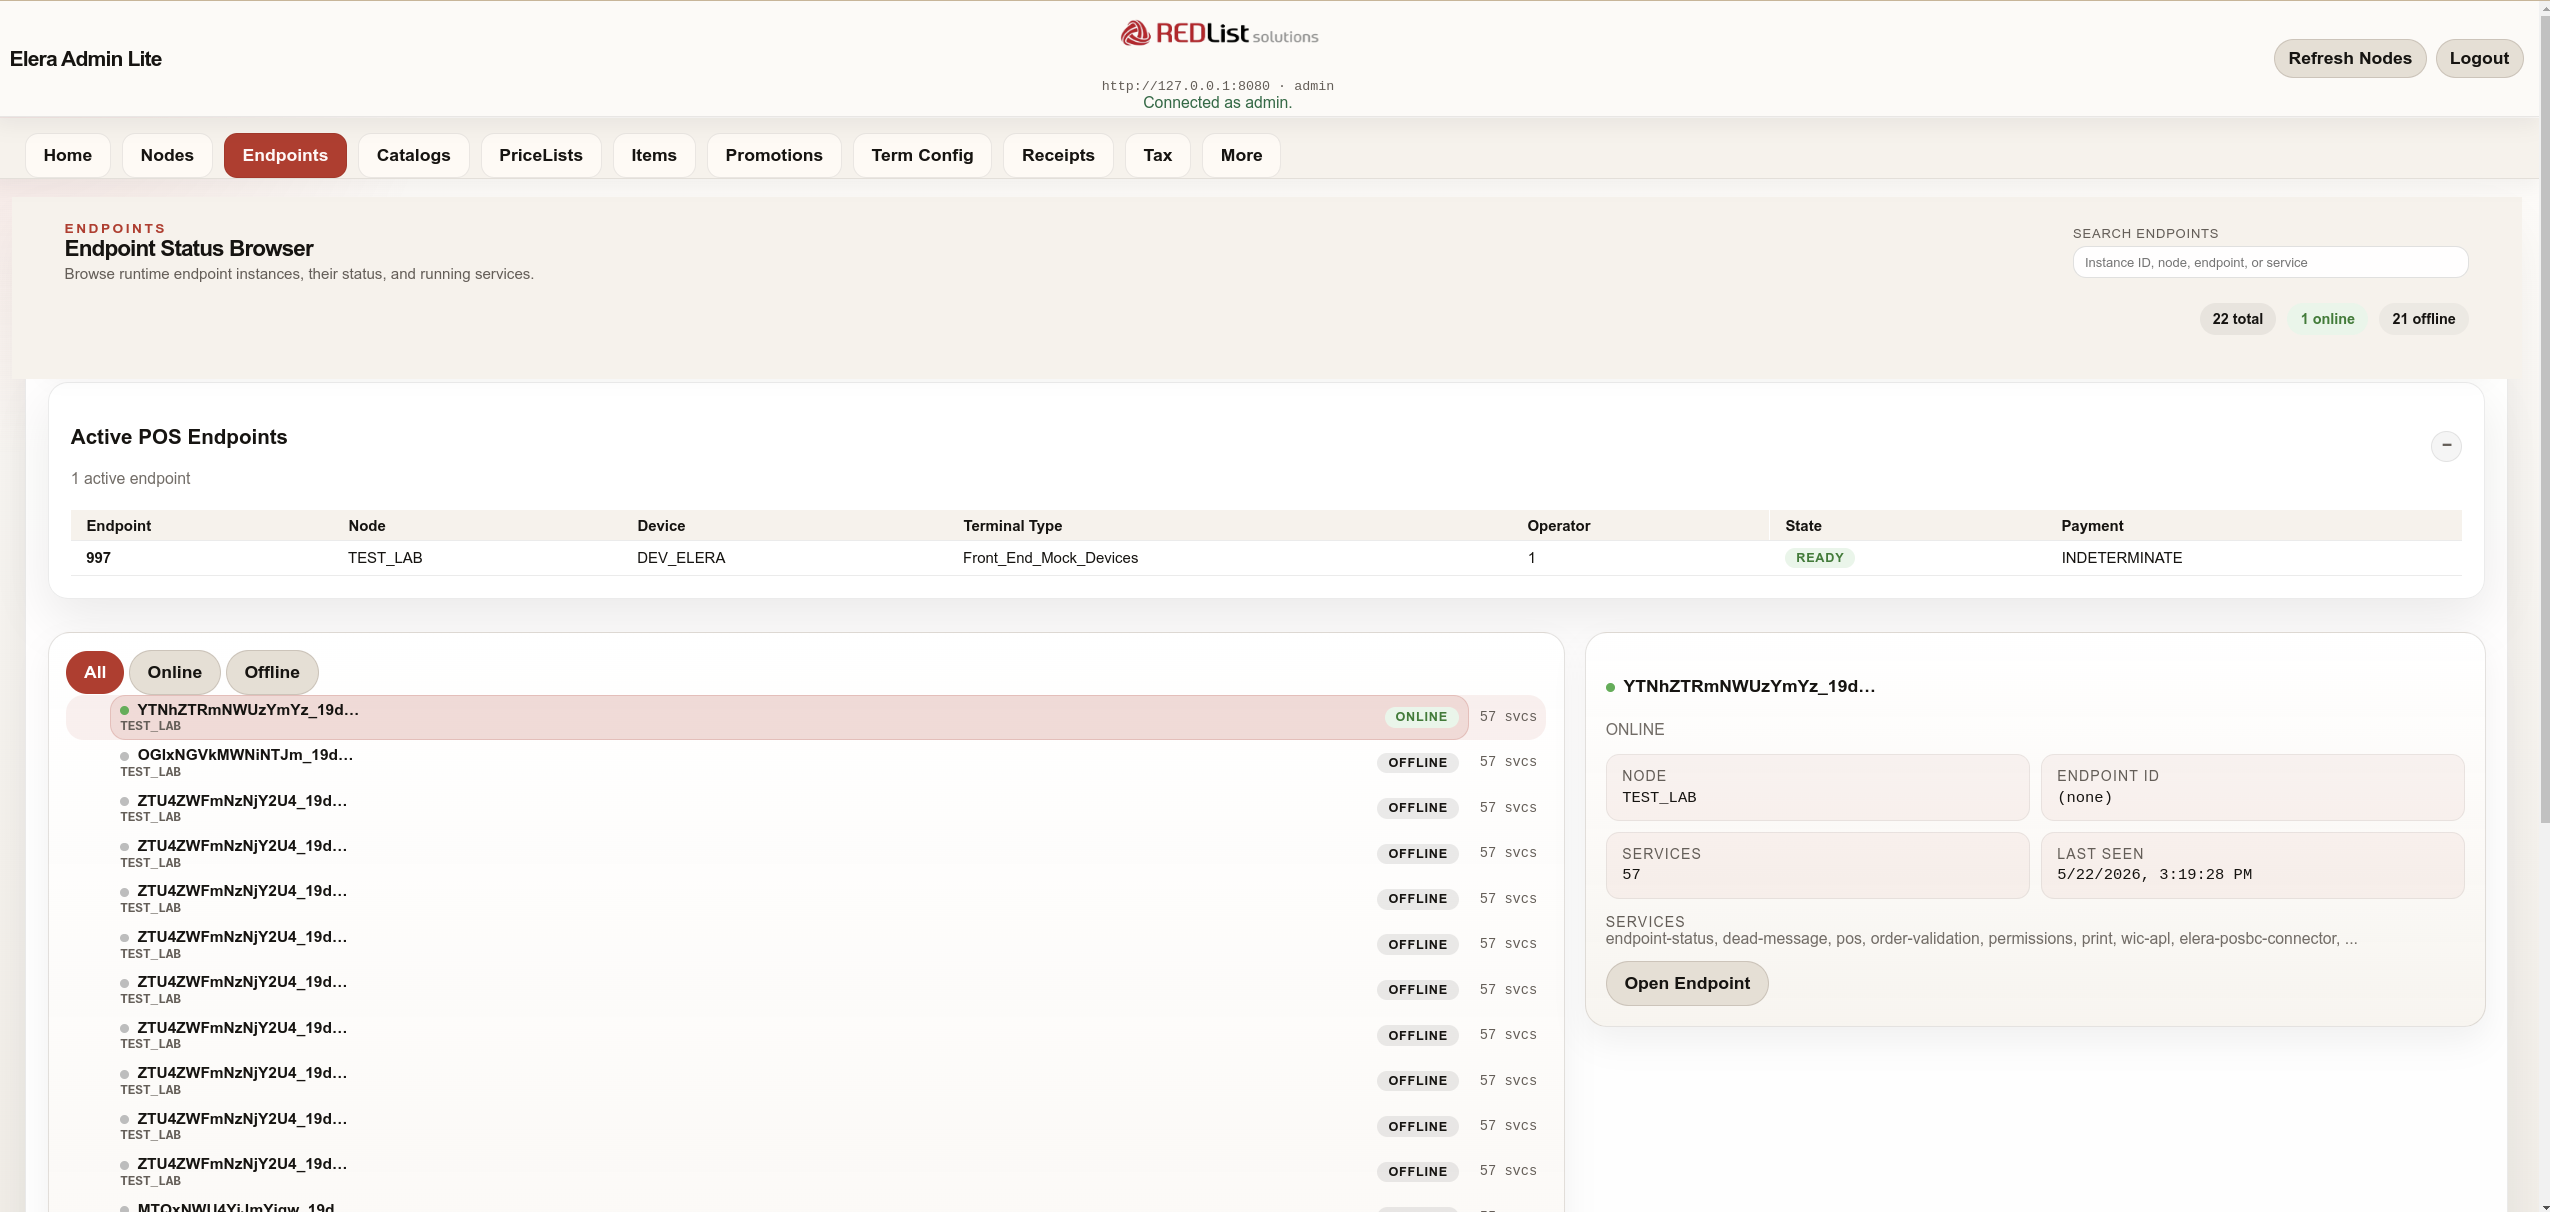Click the Connected as admin status text
Screen dimensions: 2550x1212
pyautogui.click(x=1217, y=103)
